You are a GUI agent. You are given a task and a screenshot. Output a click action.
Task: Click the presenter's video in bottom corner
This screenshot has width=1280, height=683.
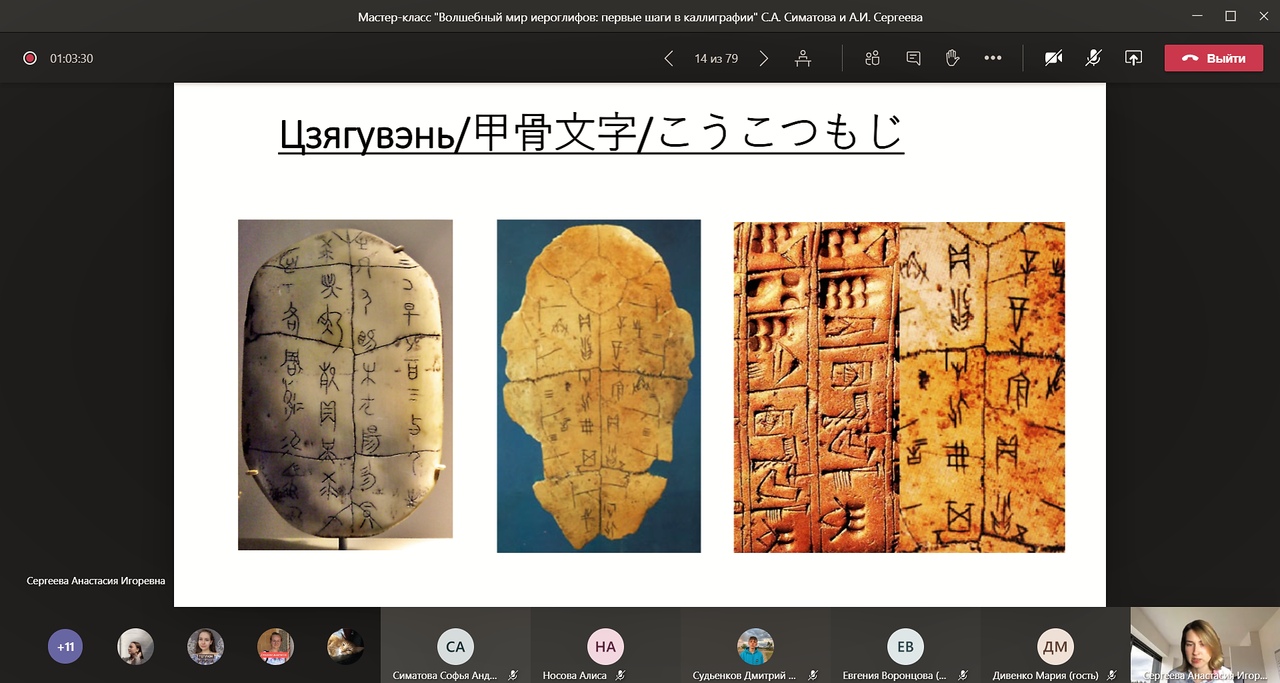[1204, 645]
